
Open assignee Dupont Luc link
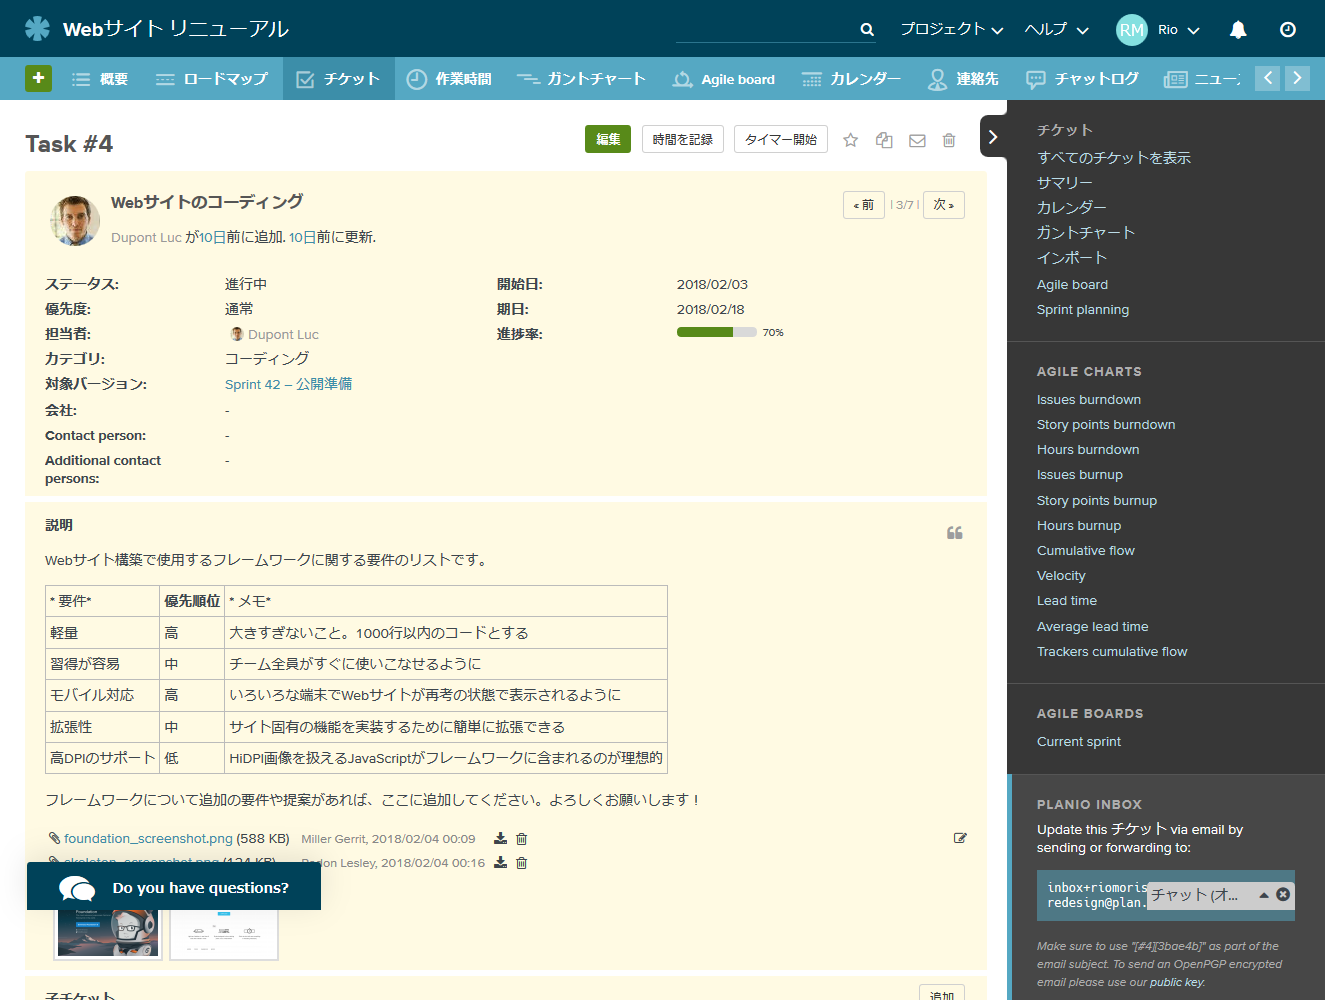coord(283,334)
